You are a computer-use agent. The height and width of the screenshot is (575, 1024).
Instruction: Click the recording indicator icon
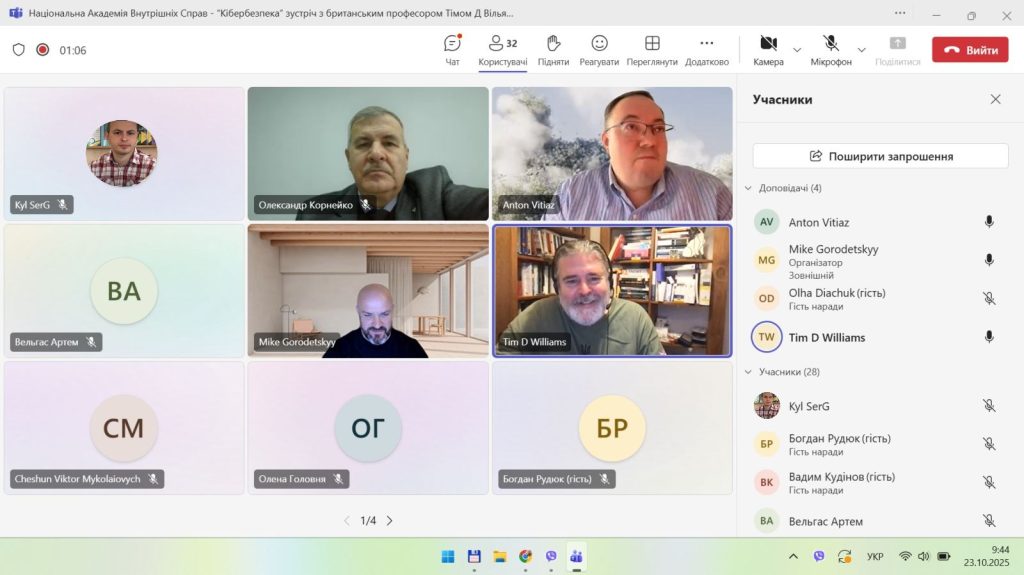point(43,50)
